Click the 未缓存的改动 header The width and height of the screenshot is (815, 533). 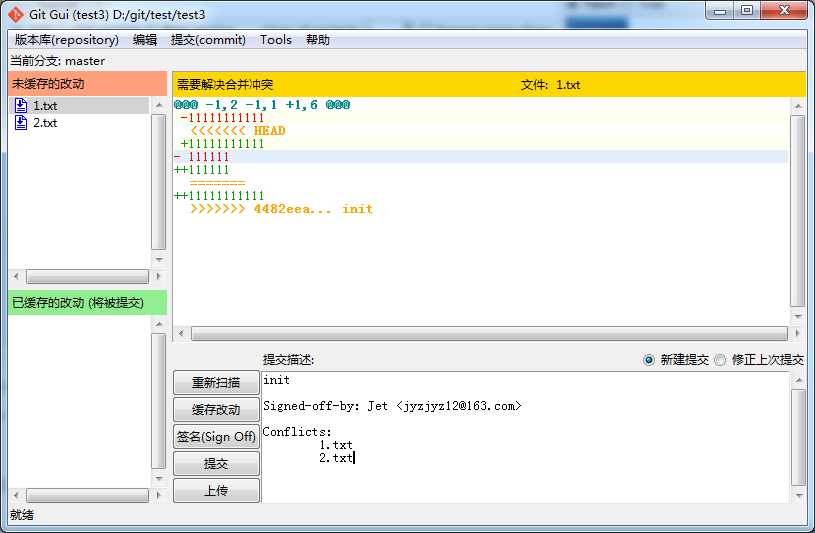87,84
